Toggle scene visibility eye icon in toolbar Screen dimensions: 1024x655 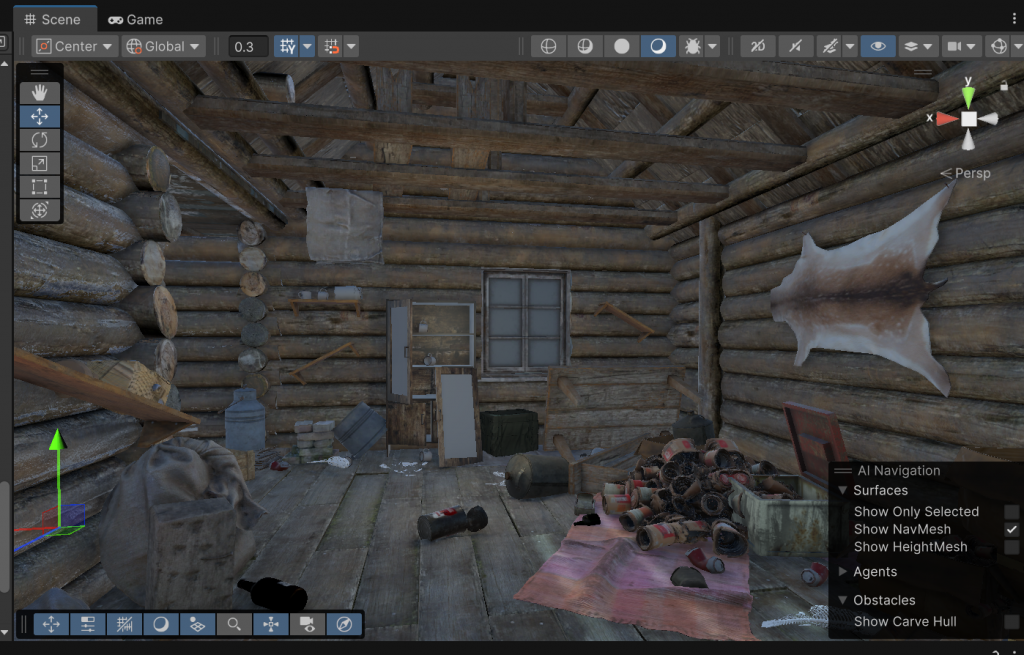(878, 46)
